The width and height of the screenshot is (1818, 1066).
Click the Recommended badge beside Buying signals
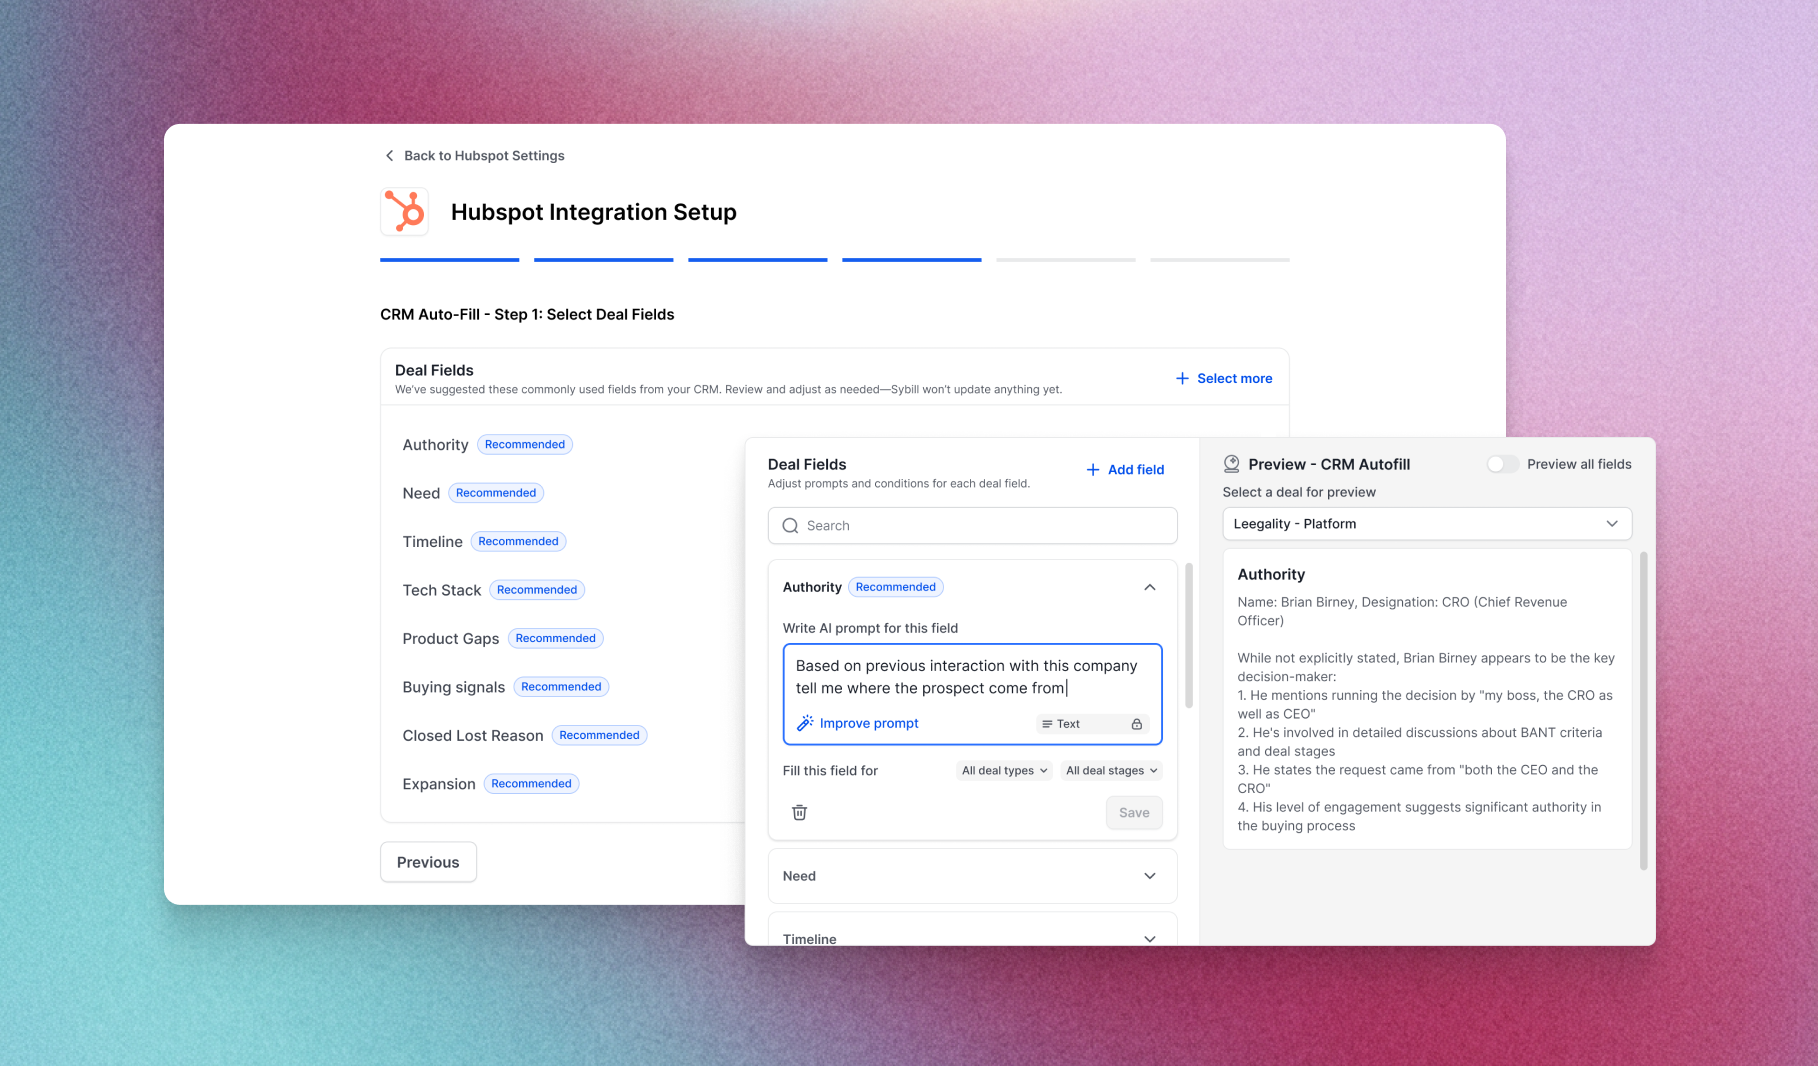(561, 687)
